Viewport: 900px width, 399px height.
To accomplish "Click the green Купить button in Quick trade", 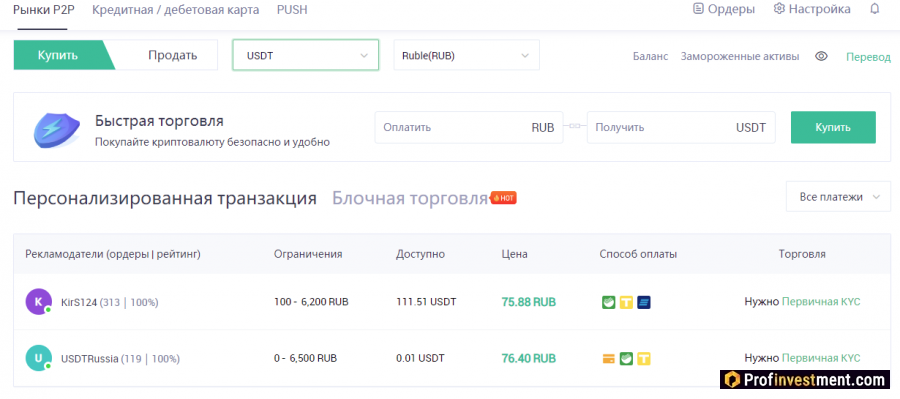I will point(833,127).
